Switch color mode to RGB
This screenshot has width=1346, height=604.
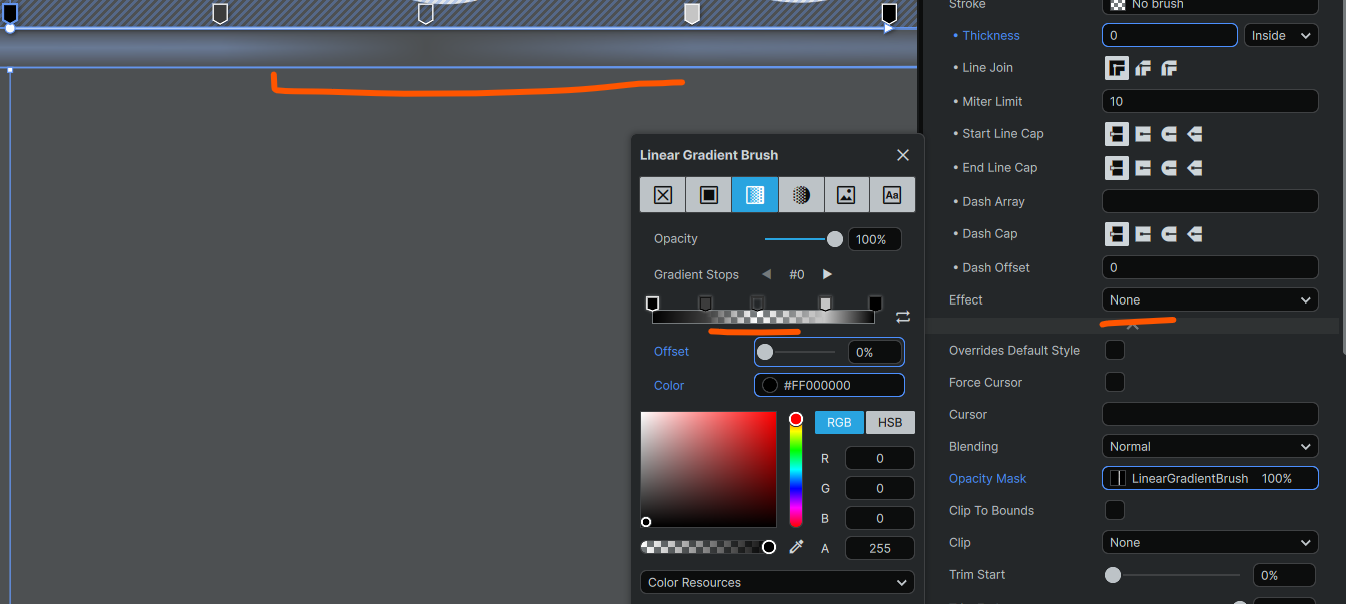click(x=839, y=422)
